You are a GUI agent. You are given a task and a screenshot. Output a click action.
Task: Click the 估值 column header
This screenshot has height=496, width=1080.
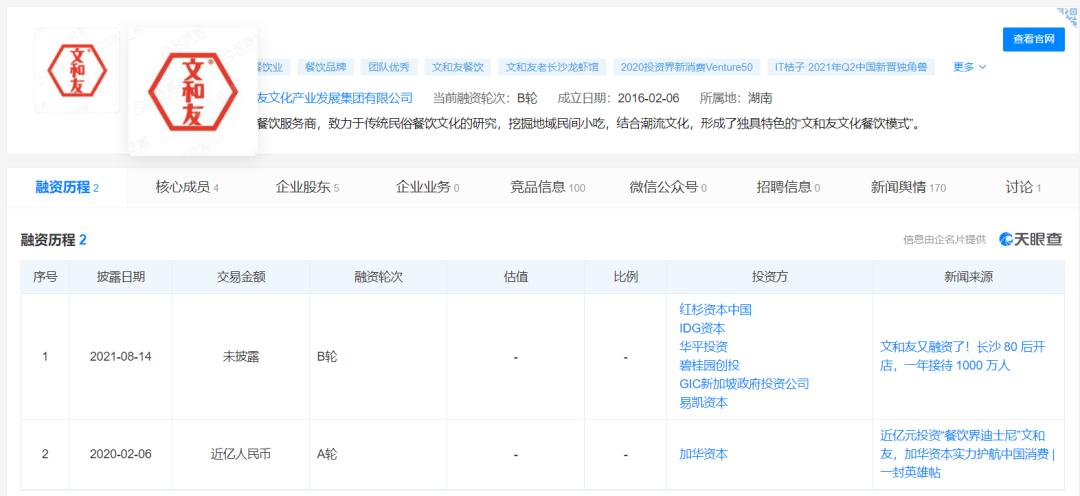(515, 277)
